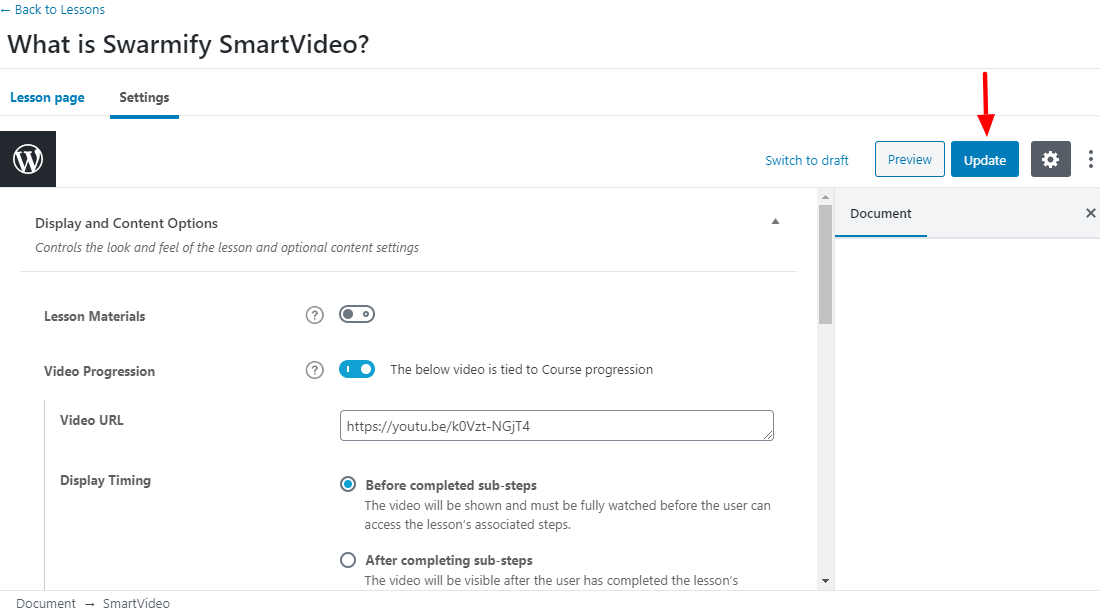Close the Document sidebar panel

pyautogui.click(x=1090, y=213)
